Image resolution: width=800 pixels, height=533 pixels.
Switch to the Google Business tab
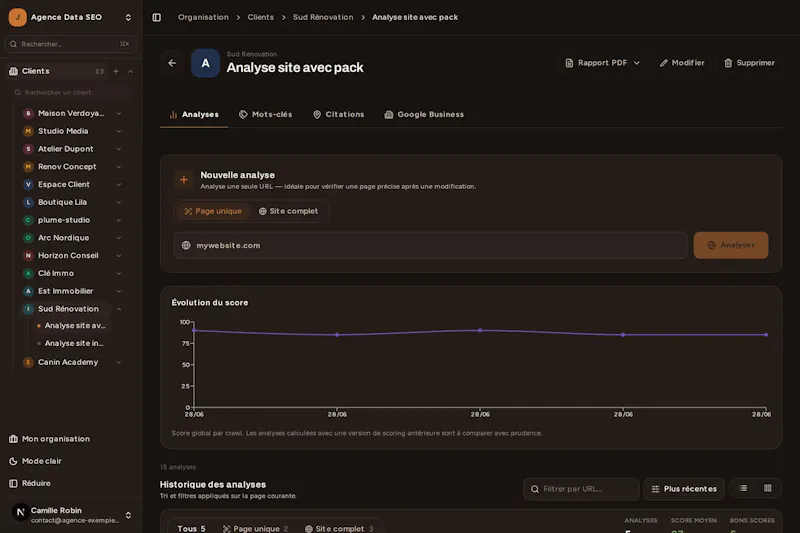[x=424, y=115]
